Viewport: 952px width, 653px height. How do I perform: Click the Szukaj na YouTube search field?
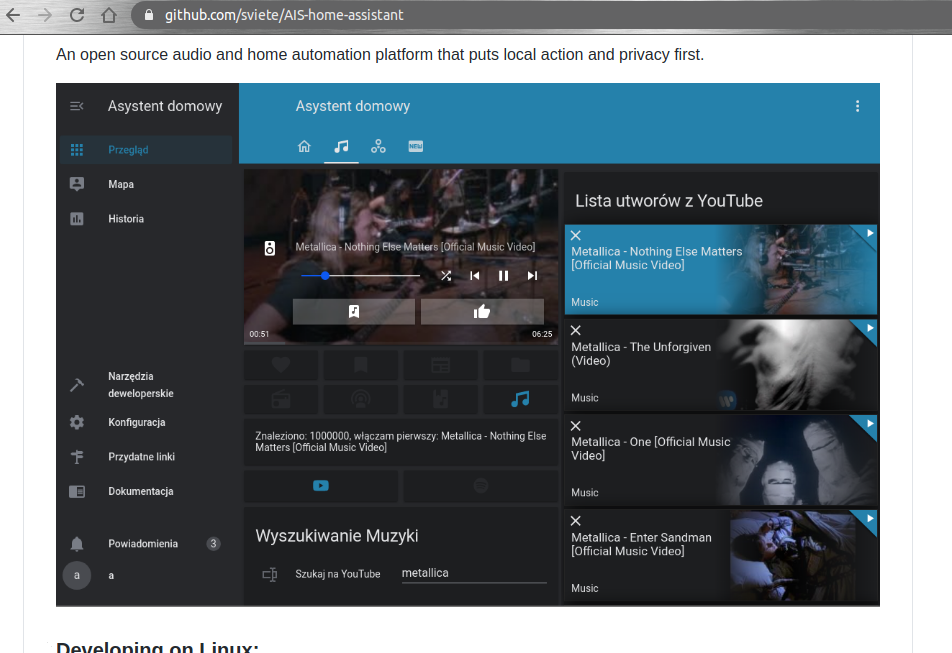click(x=473, y=574)
